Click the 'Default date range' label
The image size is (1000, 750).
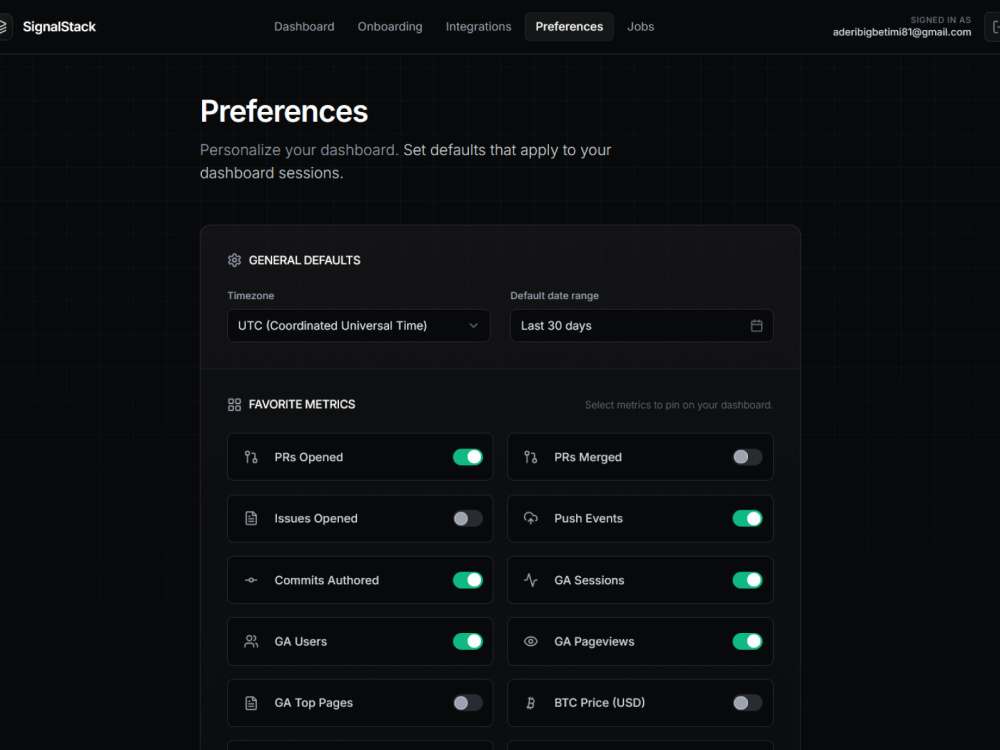tap(554, 296)
